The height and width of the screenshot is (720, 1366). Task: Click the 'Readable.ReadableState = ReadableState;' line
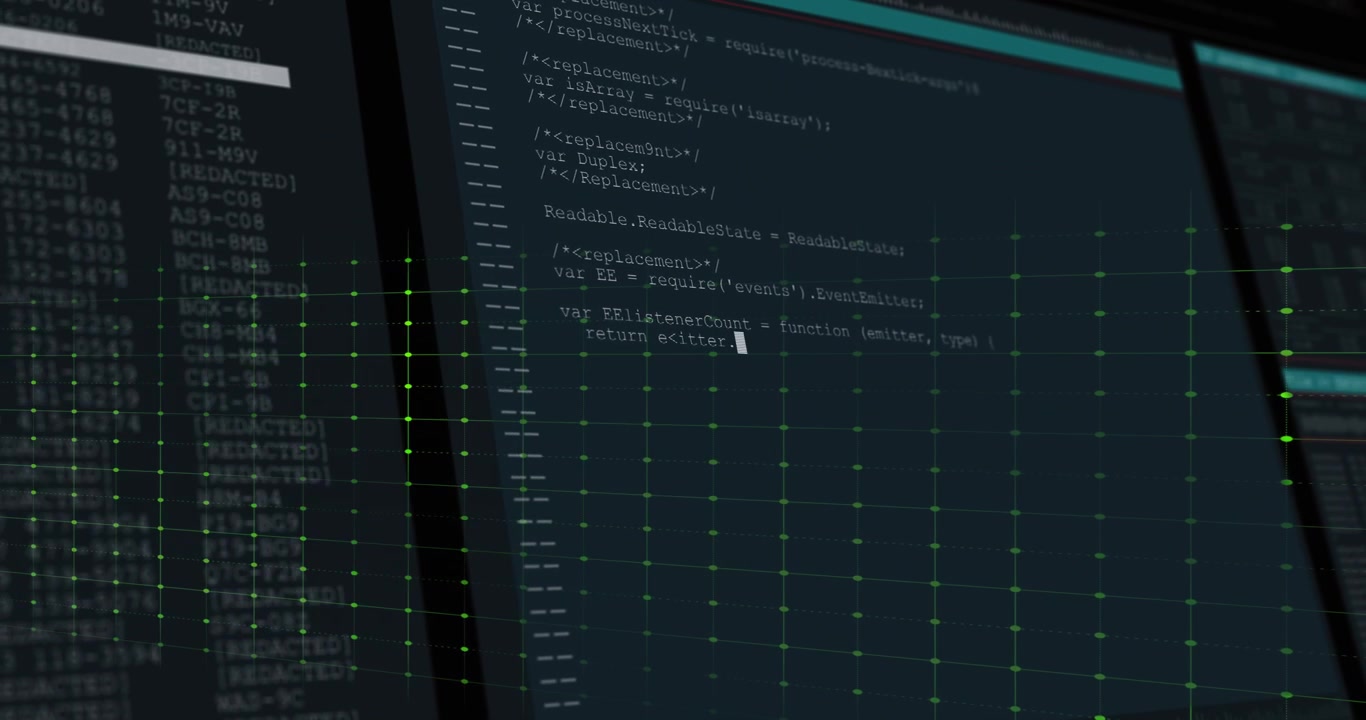(x=724, y=230)
